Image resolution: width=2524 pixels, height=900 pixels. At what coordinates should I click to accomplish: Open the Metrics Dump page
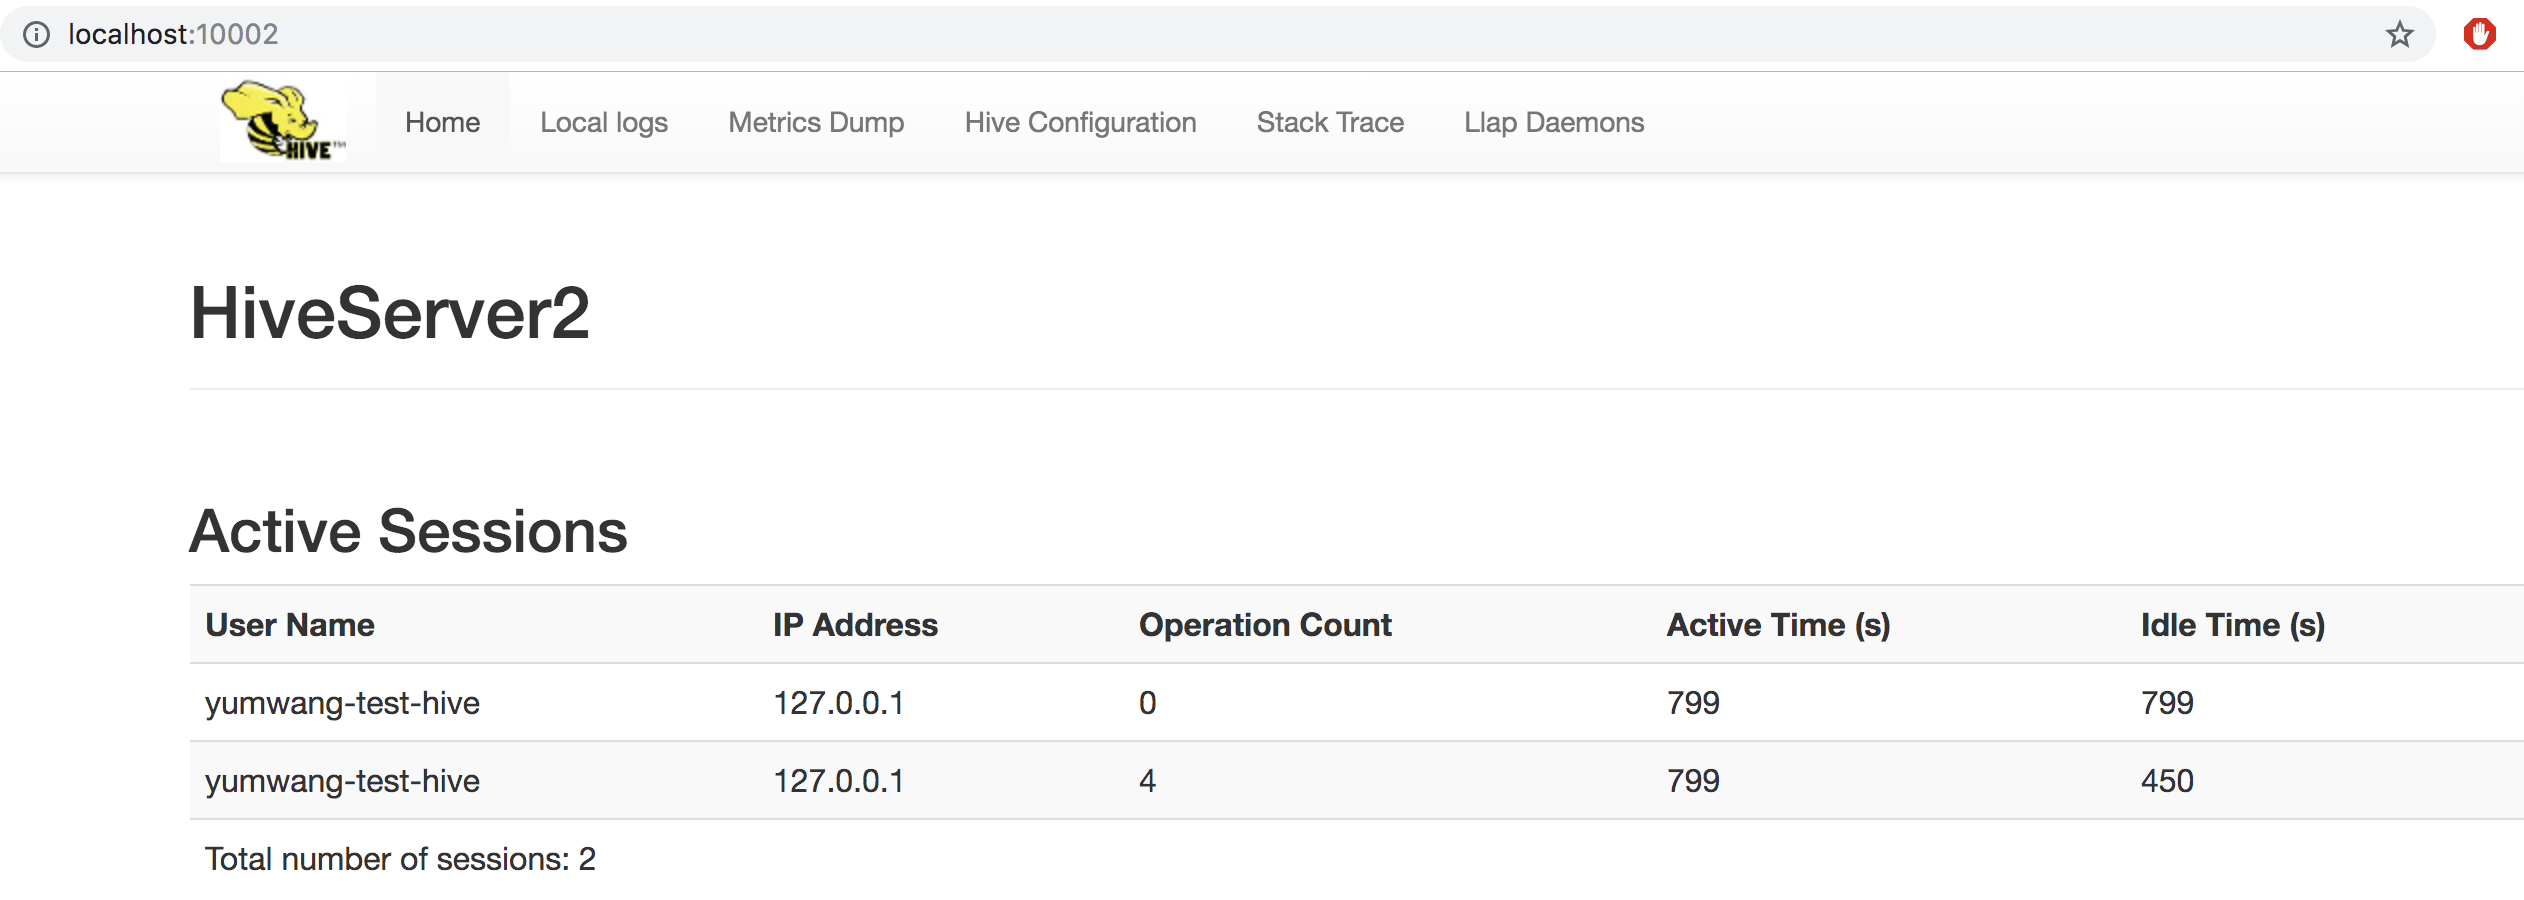point(816,122)
